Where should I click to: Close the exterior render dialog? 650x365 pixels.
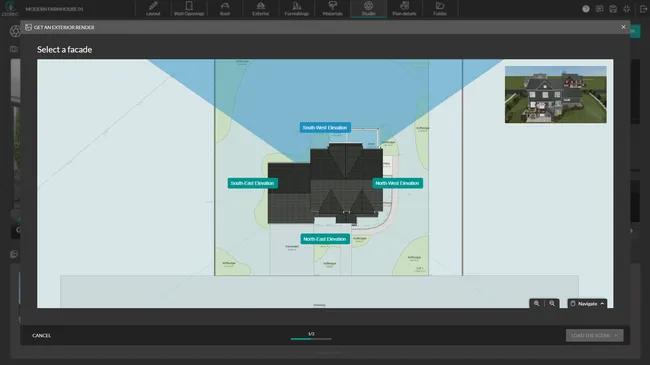click(623, 27)
